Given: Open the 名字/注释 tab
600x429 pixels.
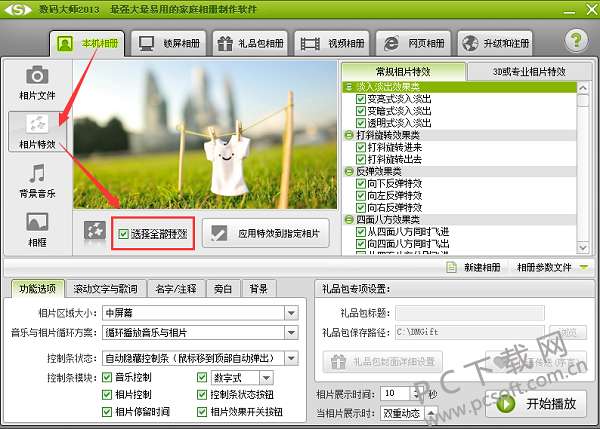Looking at the screenshot, I should click(176, 289).
